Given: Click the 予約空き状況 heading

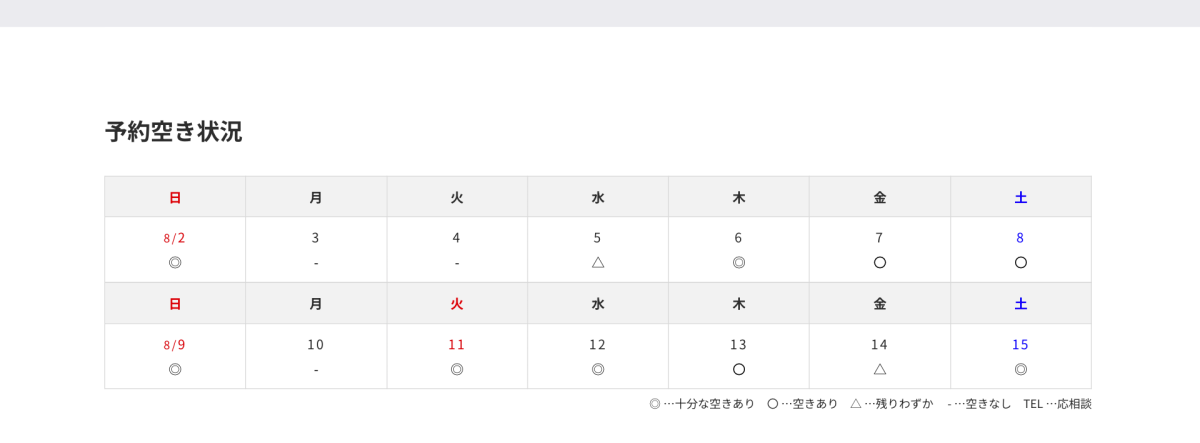Looking at the screenshot, I should coord(174,132).
